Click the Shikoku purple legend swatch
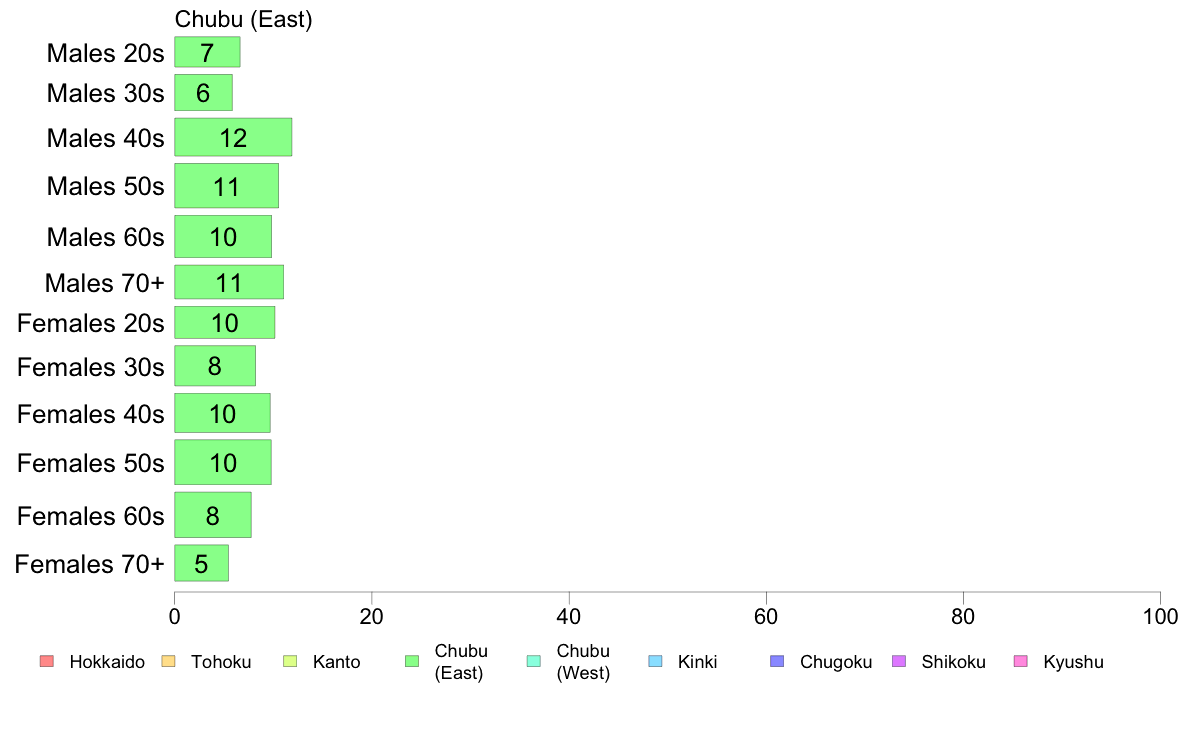 [x=899, y=661]
